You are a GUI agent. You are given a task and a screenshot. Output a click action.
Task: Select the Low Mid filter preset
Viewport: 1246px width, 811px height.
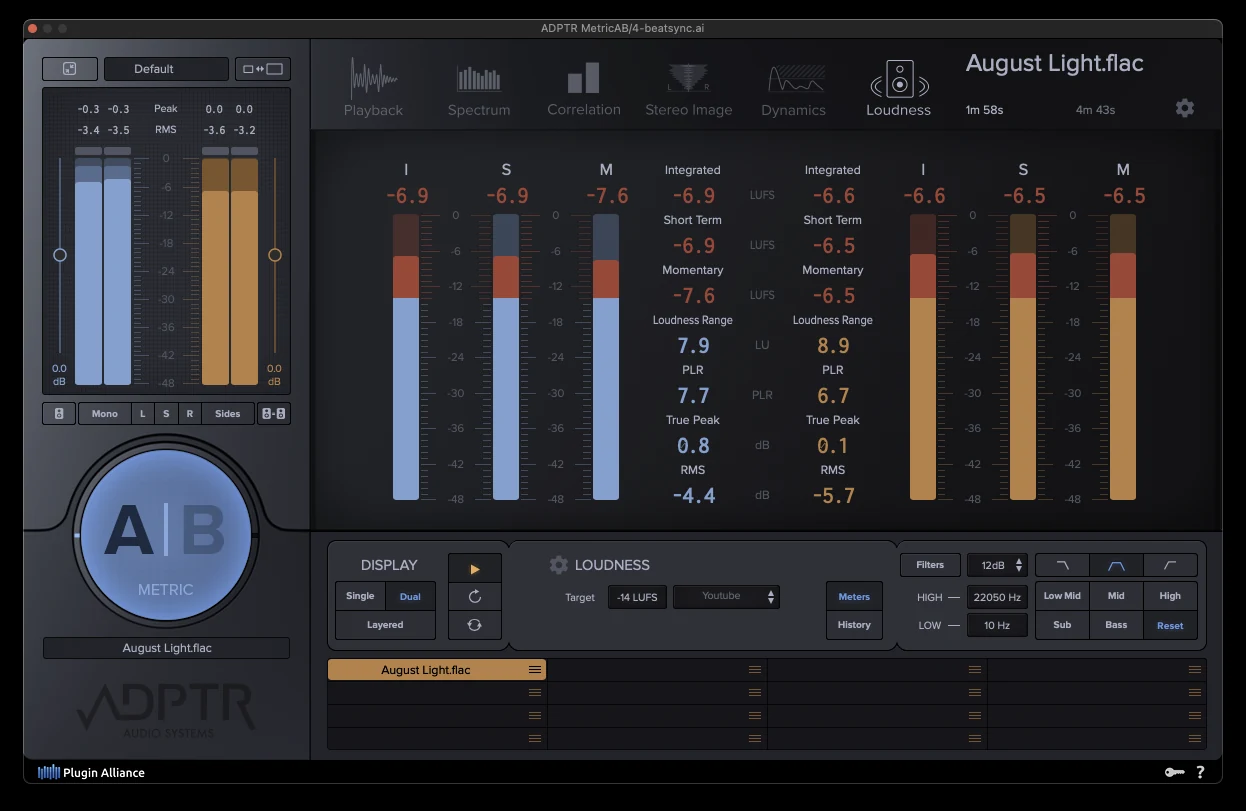(x=1062, y=596)
